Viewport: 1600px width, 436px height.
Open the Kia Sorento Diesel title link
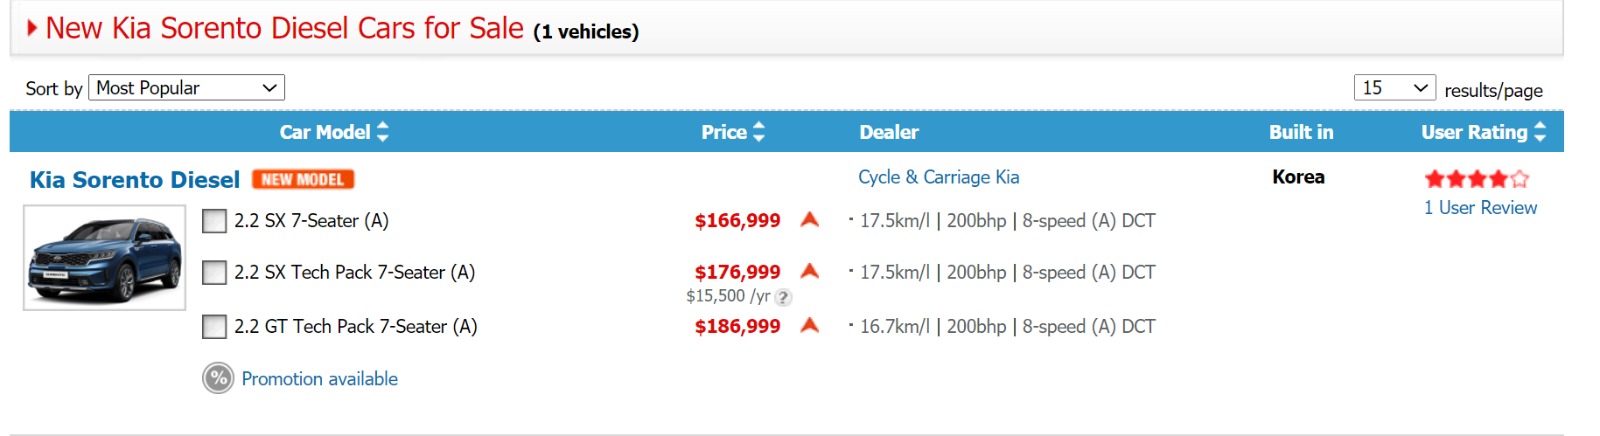click(x=135, y=180)
